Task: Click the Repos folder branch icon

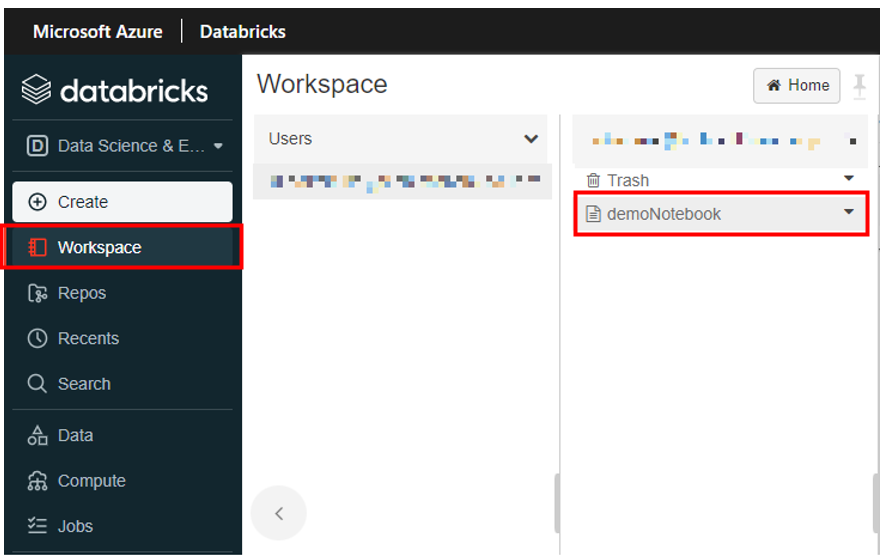Action: click(x=37, y=293)
